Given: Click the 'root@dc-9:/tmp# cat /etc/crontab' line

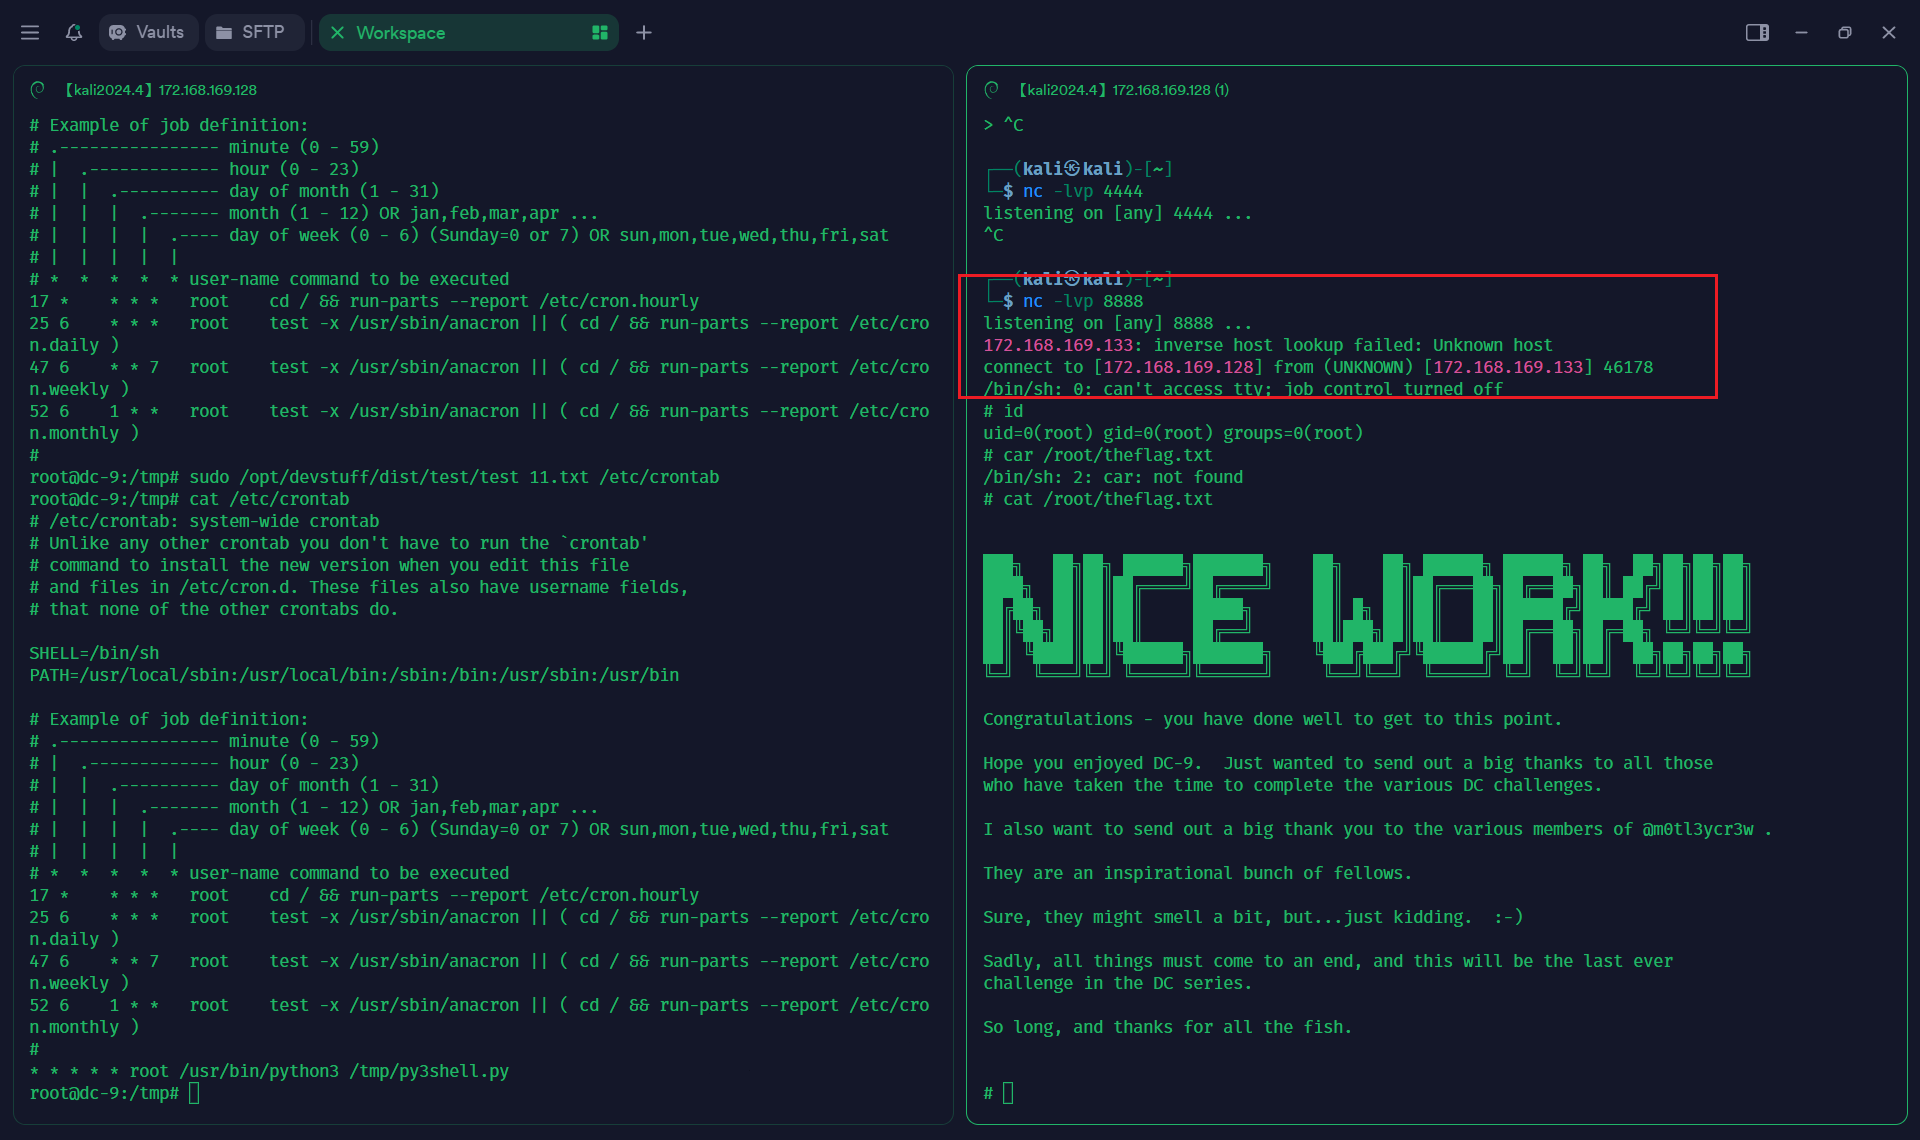Looking at the screenshot, I should [x=189, y=499].
